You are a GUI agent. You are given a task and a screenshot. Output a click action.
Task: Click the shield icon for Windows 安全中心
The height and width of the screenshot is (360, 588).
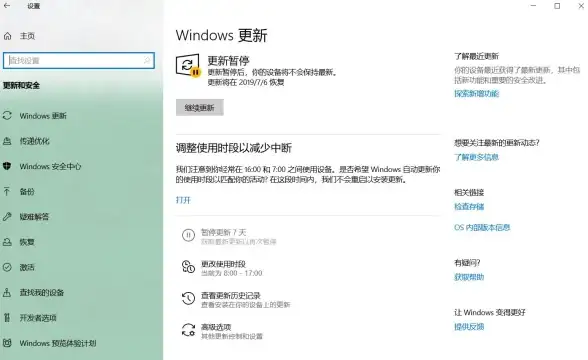coord(7,166)
